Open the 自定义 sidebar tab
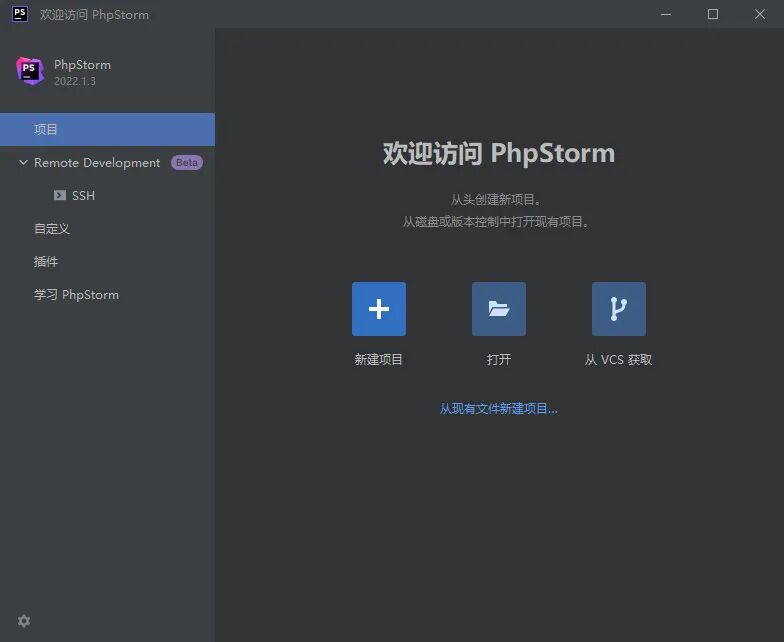The width and height of the screenshot is (784, 642). point(108,228)
